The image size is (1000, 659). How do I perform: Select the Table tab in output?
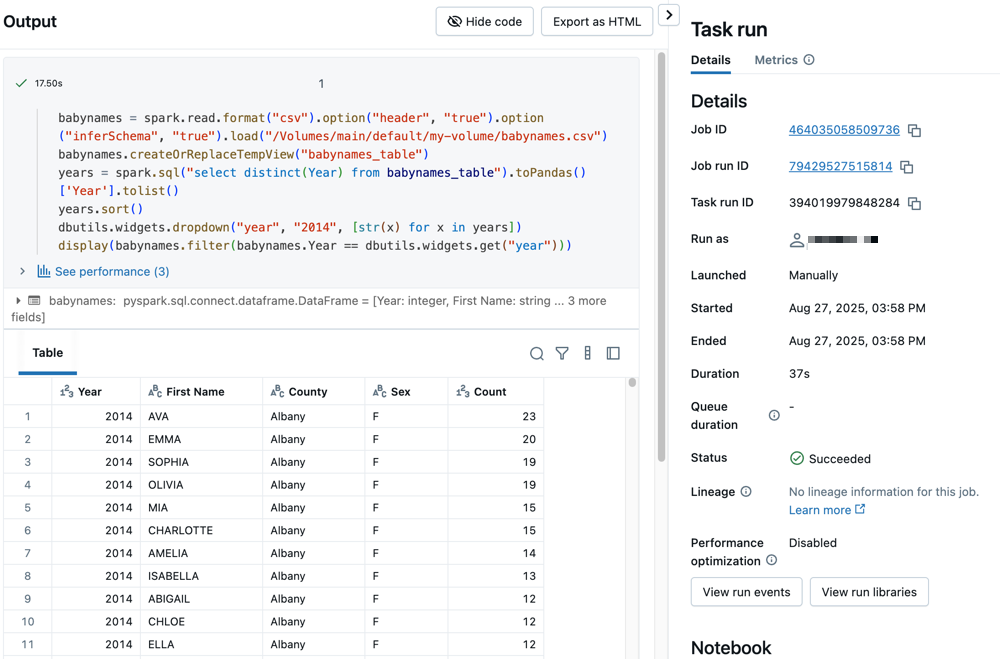pos(47,353)
